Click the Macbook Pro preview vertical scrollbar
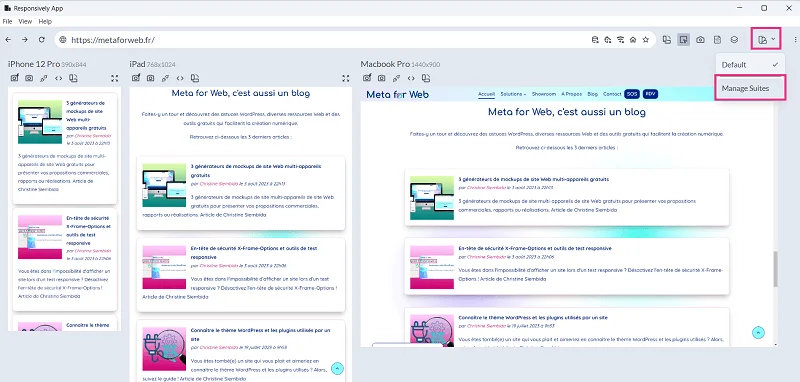 [x=776, y=269]
